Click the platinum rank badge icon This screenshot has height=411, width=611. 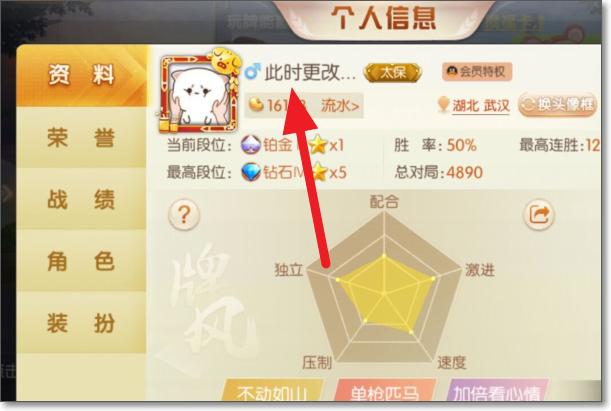(251, 145)
